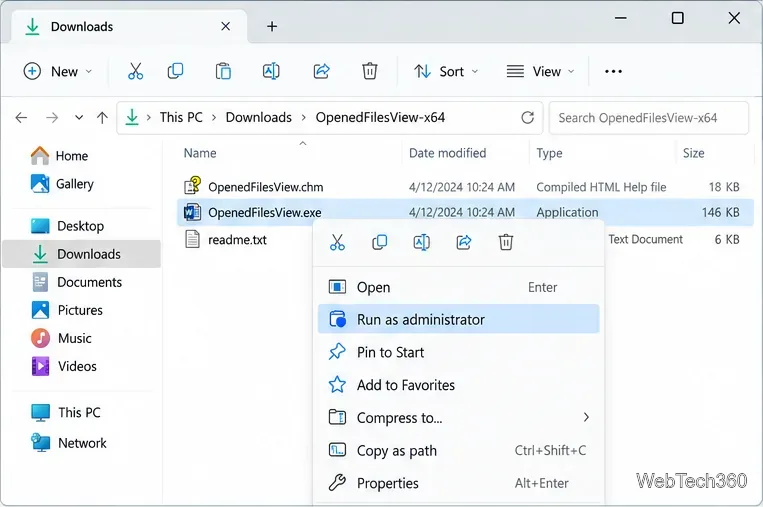
Task: Select the OpenedFilesView.chm file name
Action: [x=266, y=187]
